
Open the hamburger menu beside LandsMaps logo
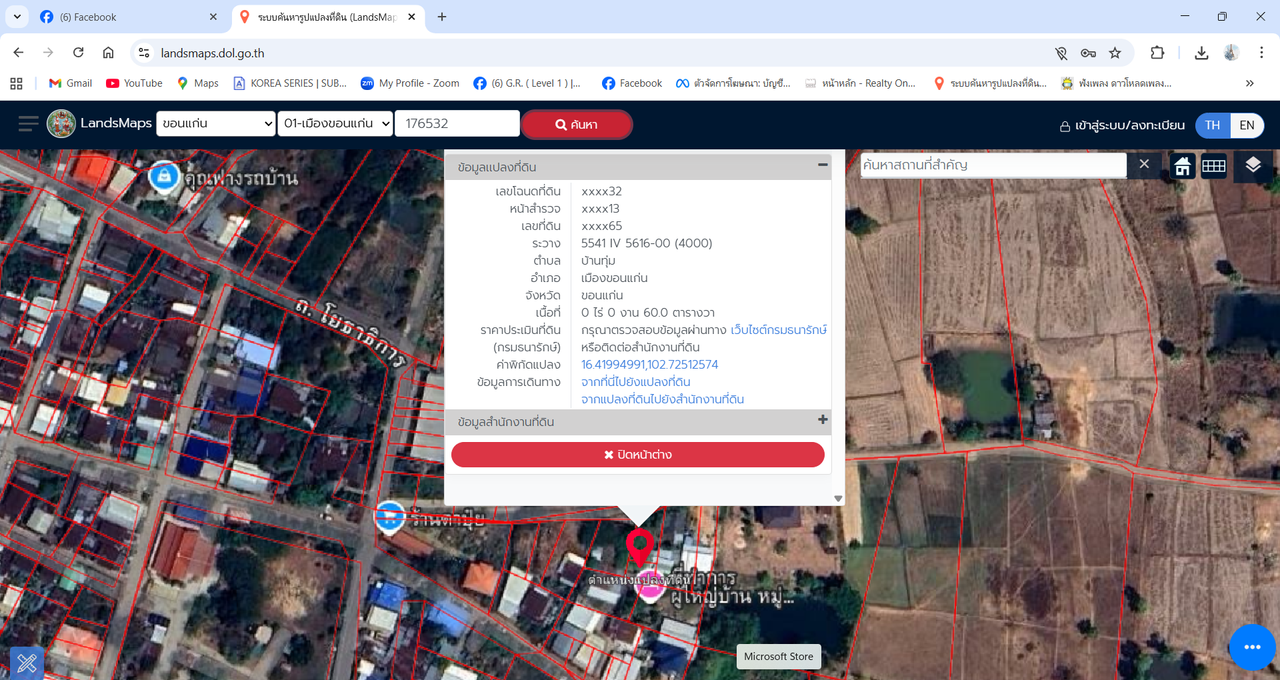pyautogui.click(x=28, y=124)
